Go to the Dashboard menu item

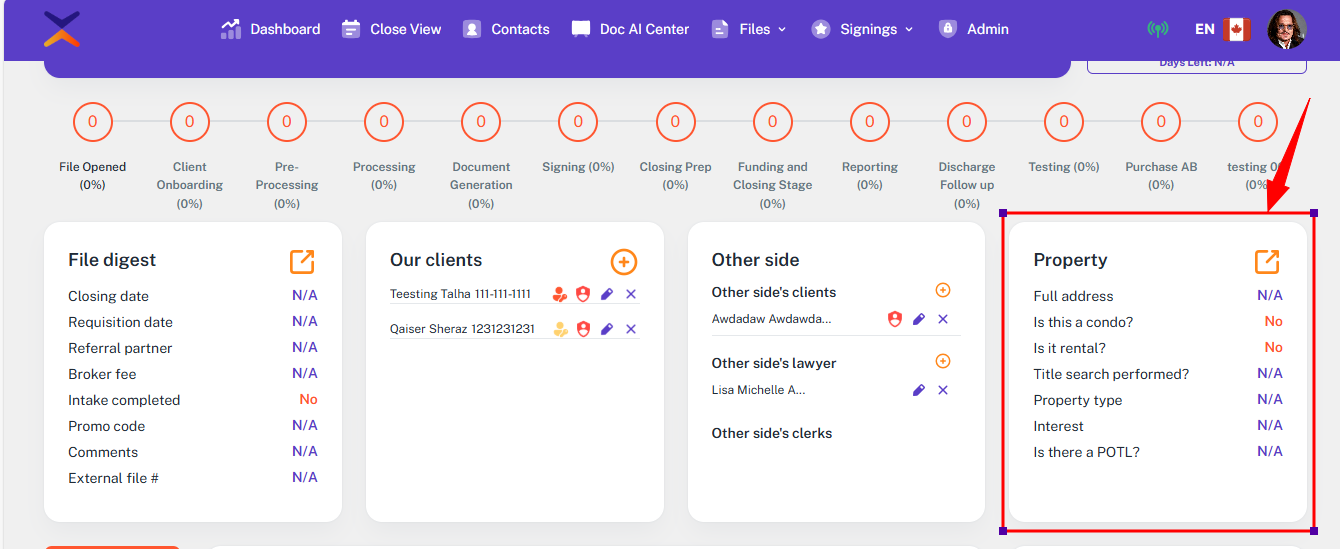tap(271, 29)
